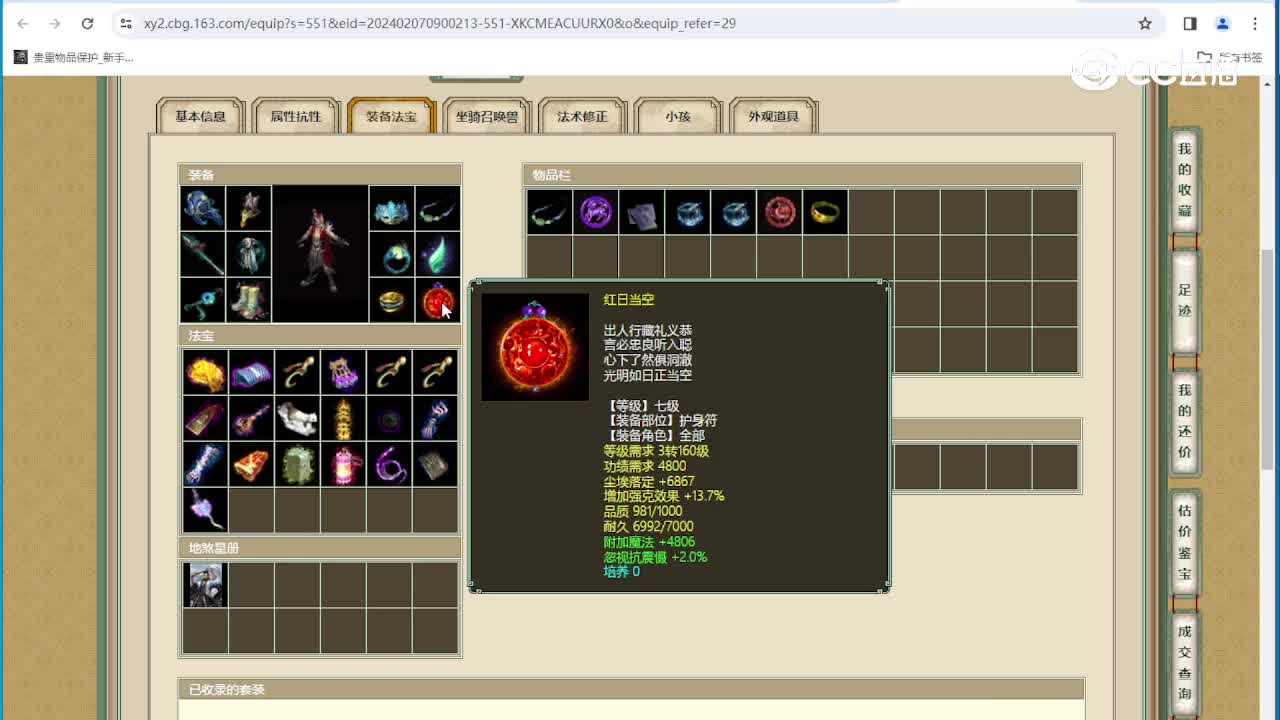Select the golden pagoda treasure in 法宝

coord(343,418)
